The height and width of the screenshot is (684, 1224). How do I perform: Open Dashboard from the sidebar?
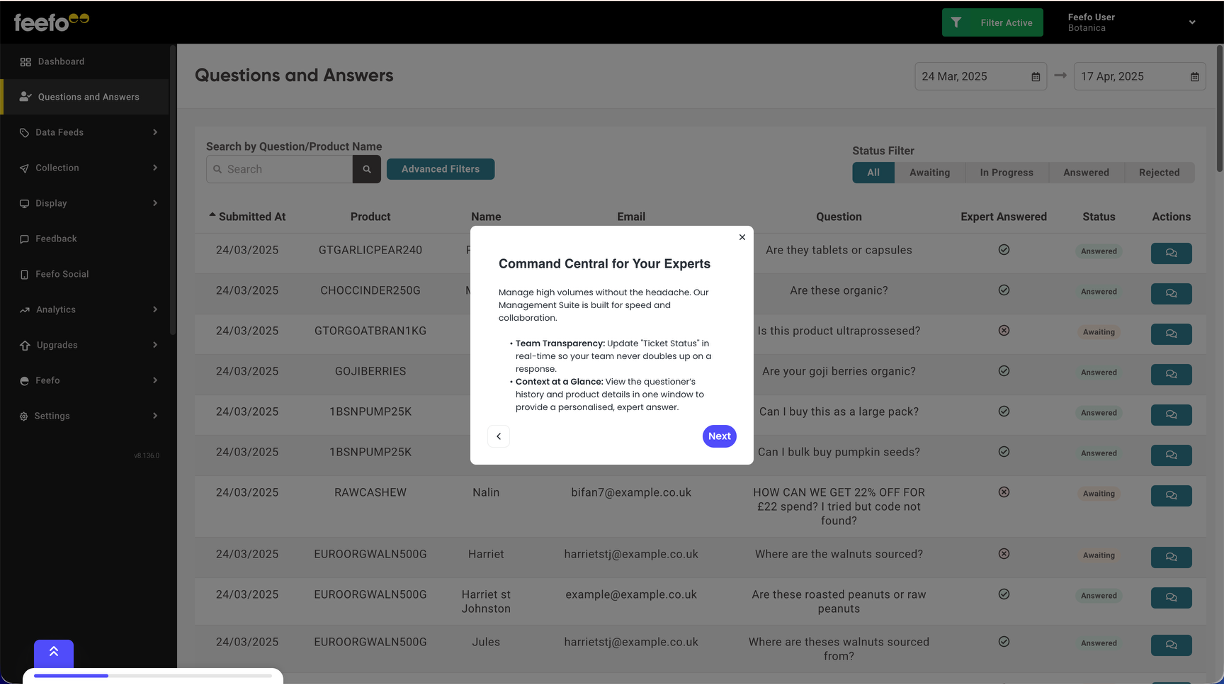click(x=61, y=62)
